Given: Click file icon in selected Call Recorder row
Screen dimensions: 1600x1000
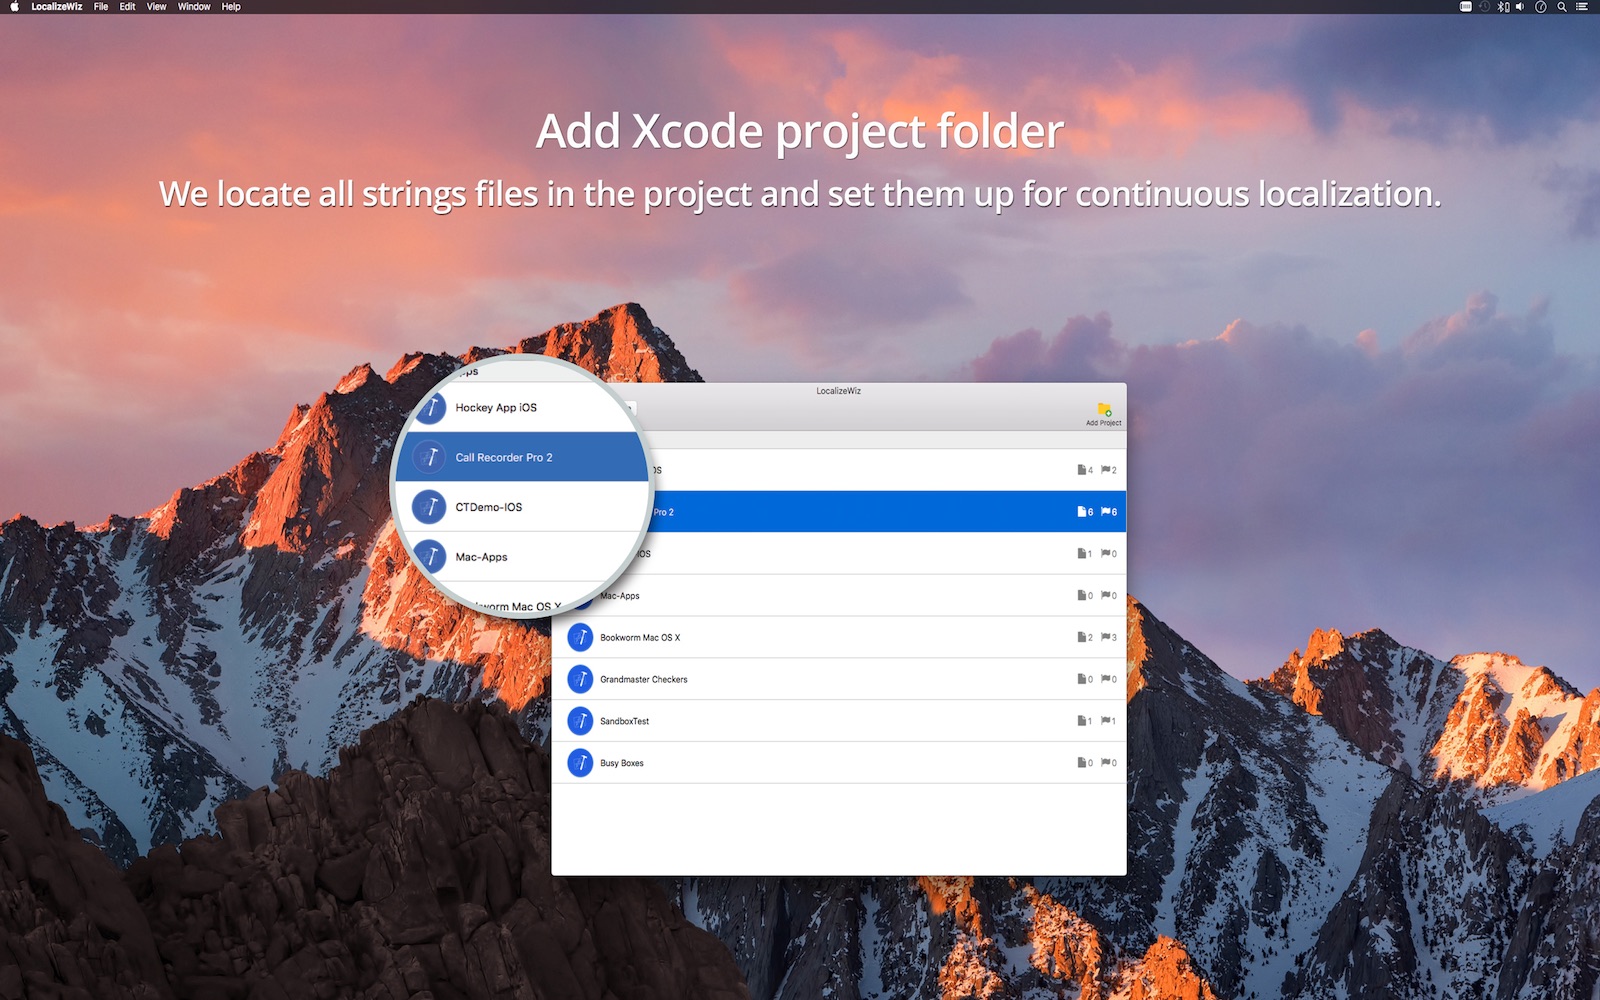Looking at the screenshot, I should coord(1081,512).
